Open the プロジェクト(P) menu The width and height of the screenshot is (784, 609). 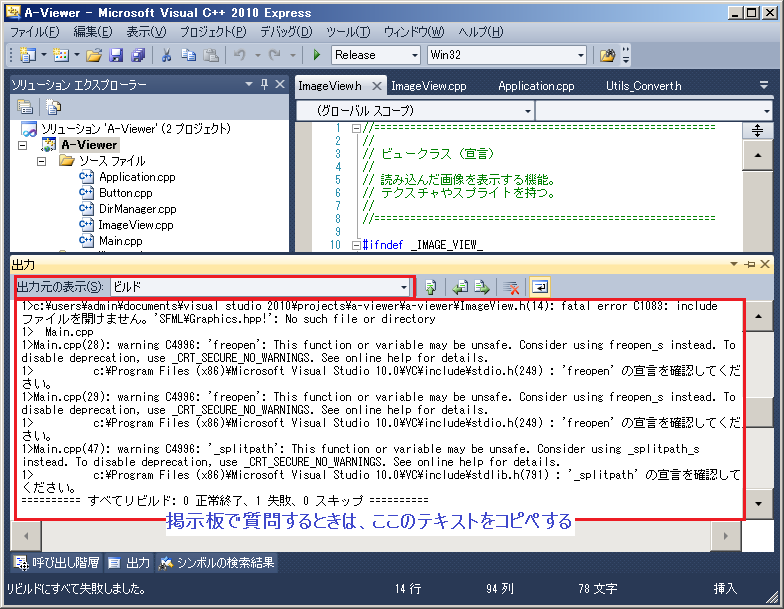click(213, 32)
